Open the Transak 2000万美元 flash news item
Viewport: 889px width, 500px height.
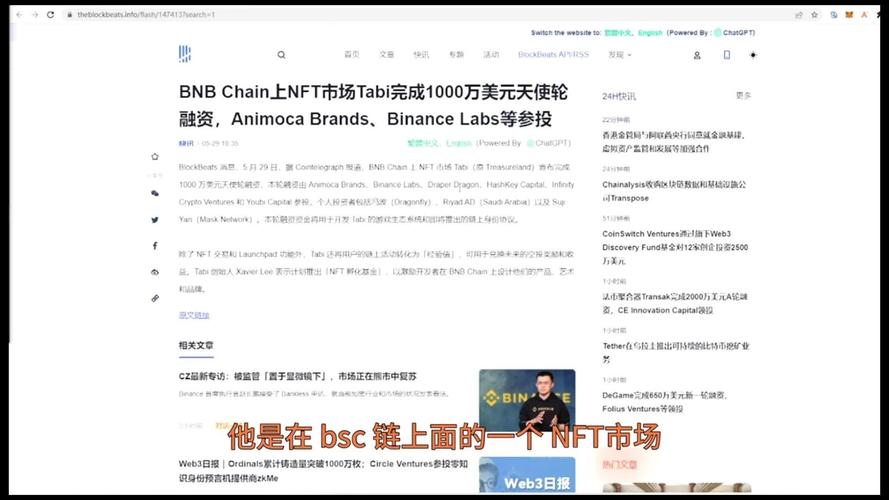(x=675, y=303)
